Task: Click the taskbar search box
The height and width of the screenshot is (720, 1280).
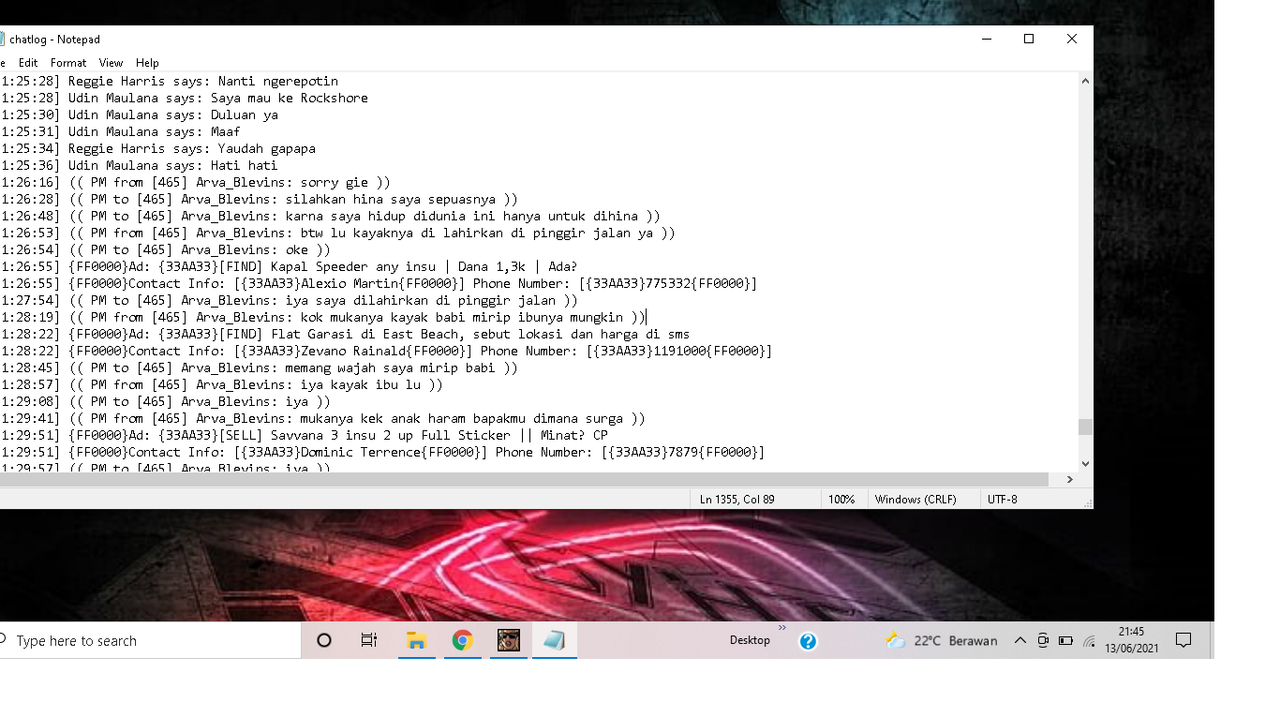Action: (x=150, y=641)
